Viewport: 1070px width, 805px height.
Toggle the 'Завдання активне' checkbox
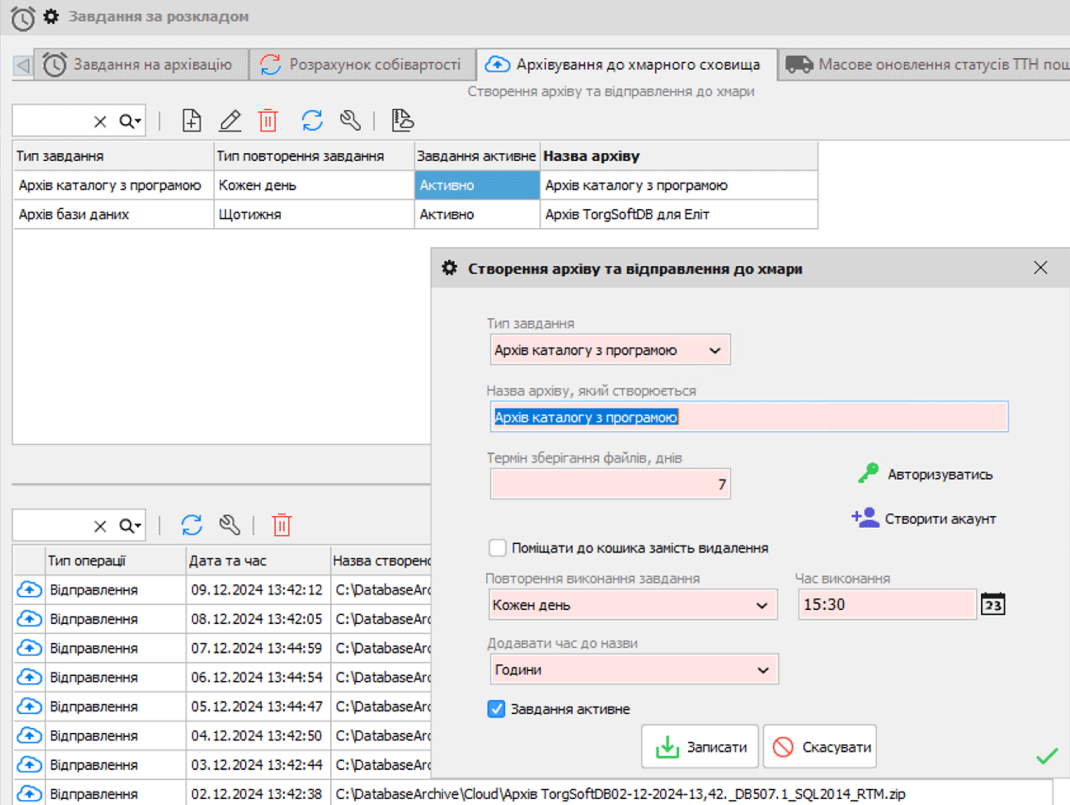point(496,709)
